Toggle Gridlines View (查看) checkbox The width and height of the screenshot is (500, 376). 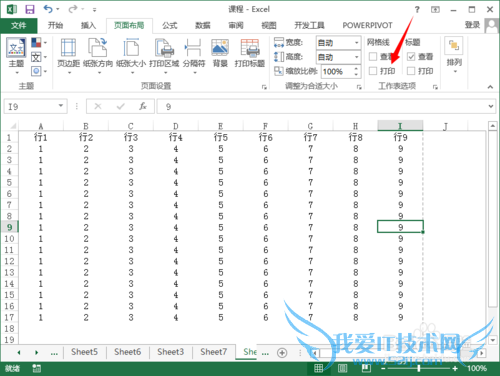click(x=373, y=57)
